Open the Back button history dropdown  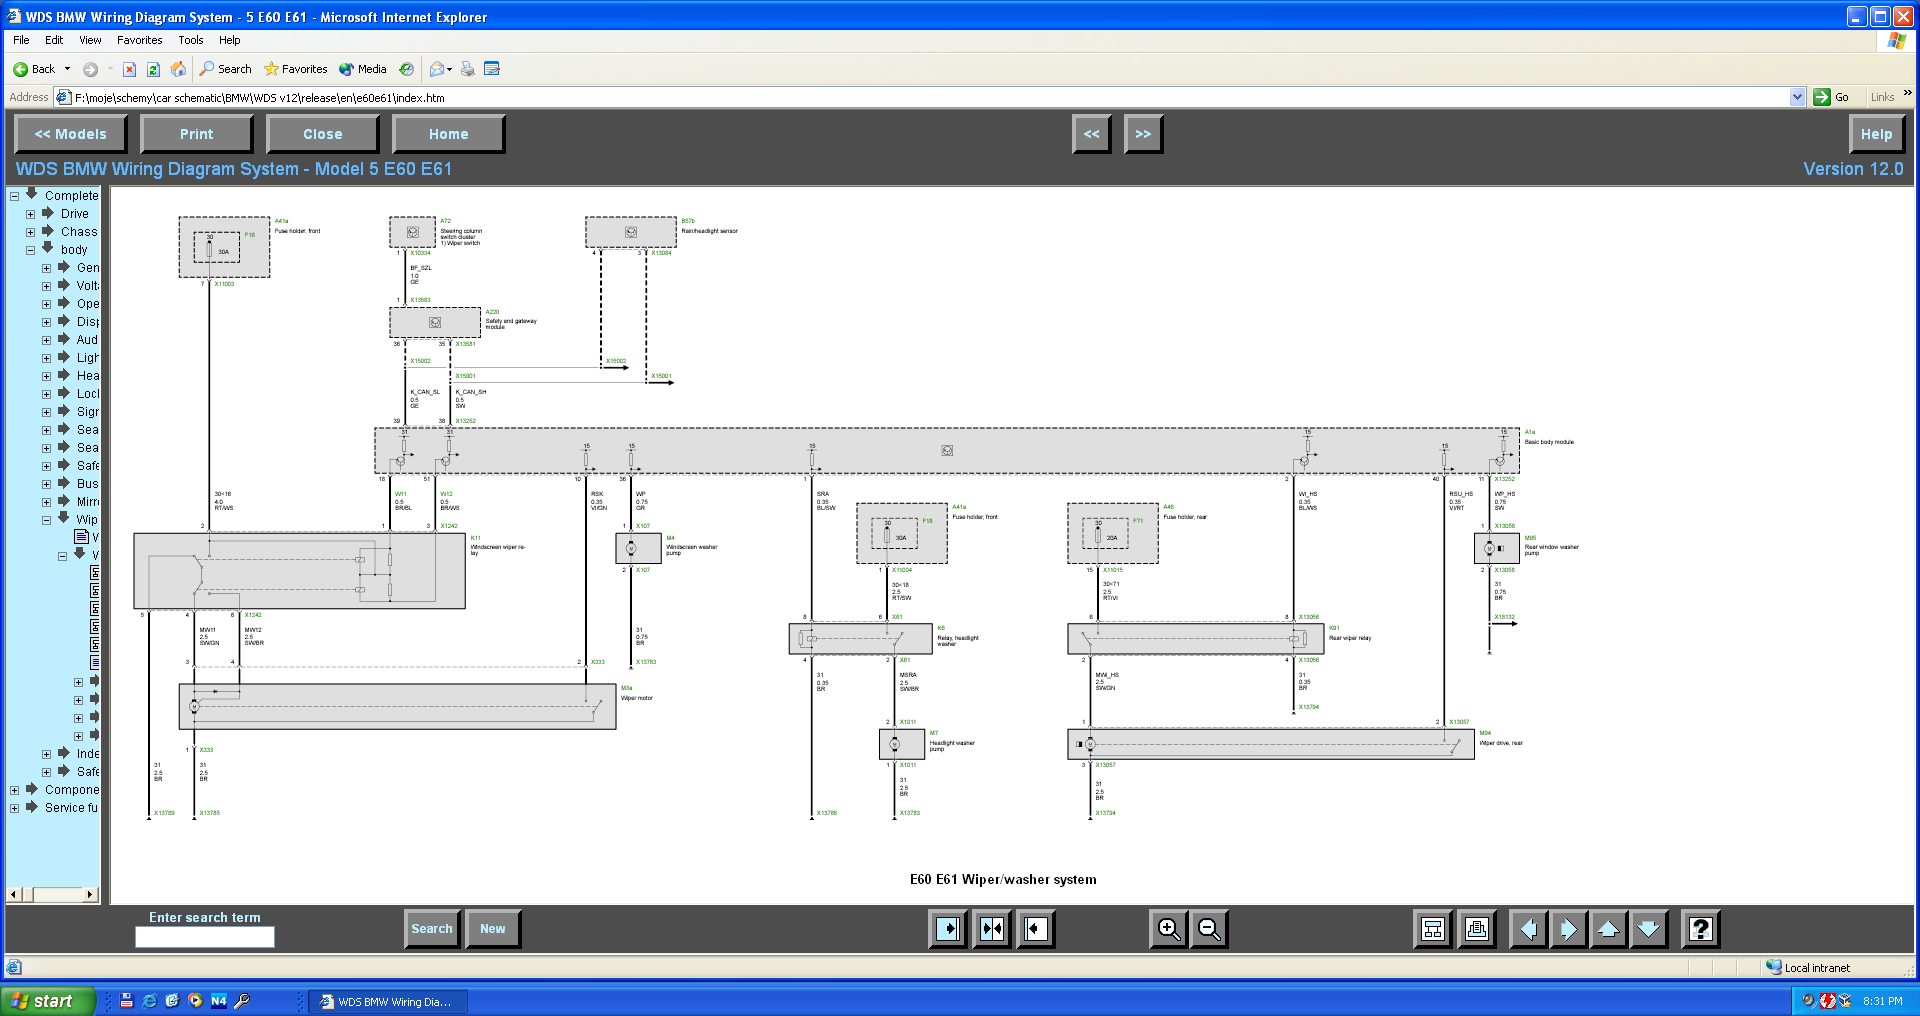(x=67, y=69)
